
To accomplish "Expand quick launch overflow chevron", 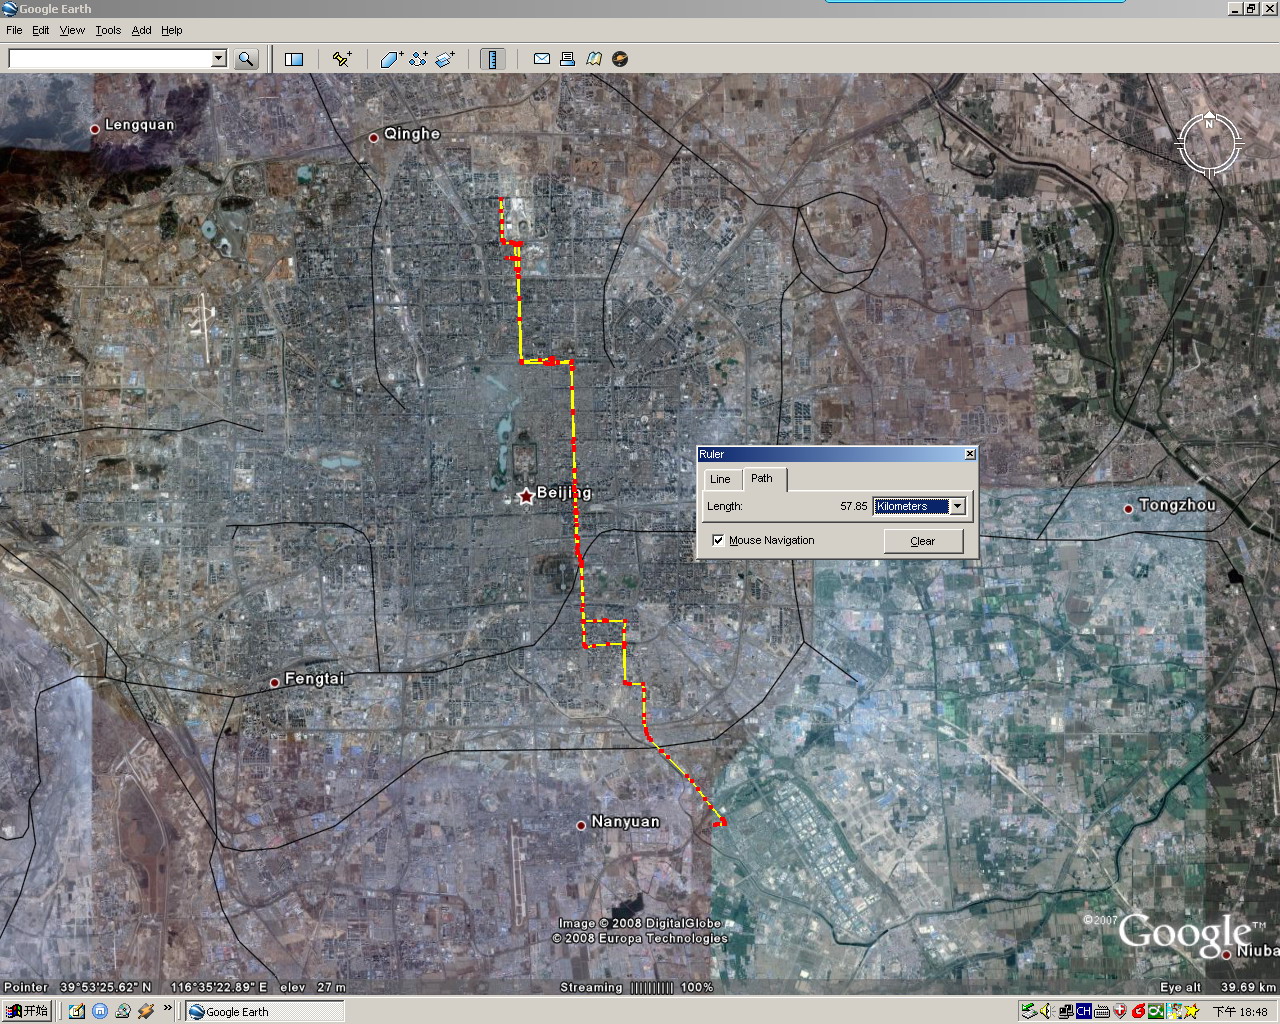I will coord(168,1008).
